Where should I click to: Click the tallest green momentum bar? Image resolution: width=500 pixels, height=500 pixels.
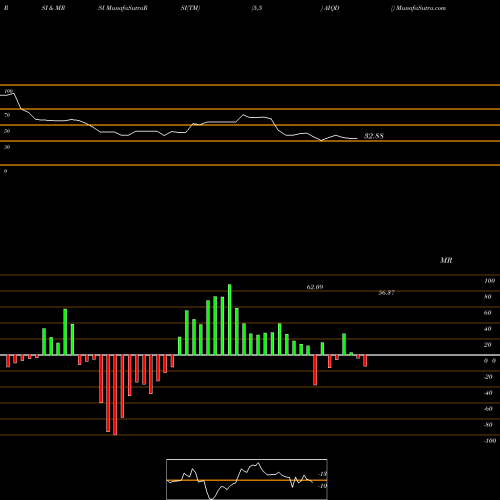click(x=230, y=319)
